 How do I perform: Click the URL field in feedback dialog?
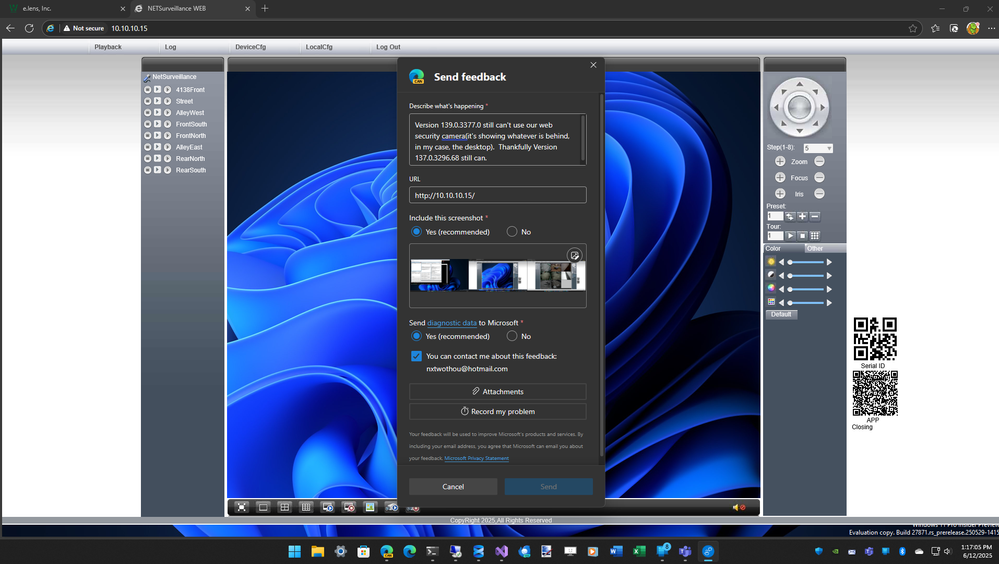click(x=497, y=195)
